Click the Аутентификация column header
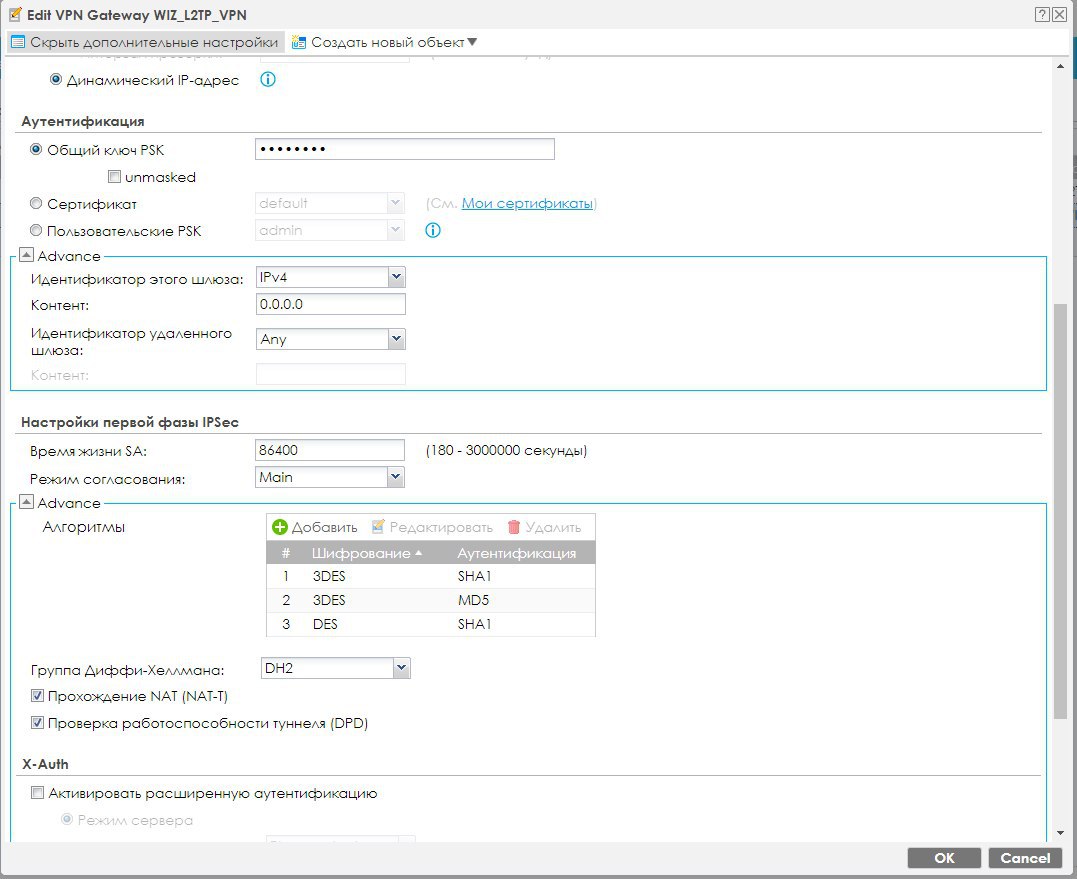The image size is (1077, 879). click(x=517, y=553)
